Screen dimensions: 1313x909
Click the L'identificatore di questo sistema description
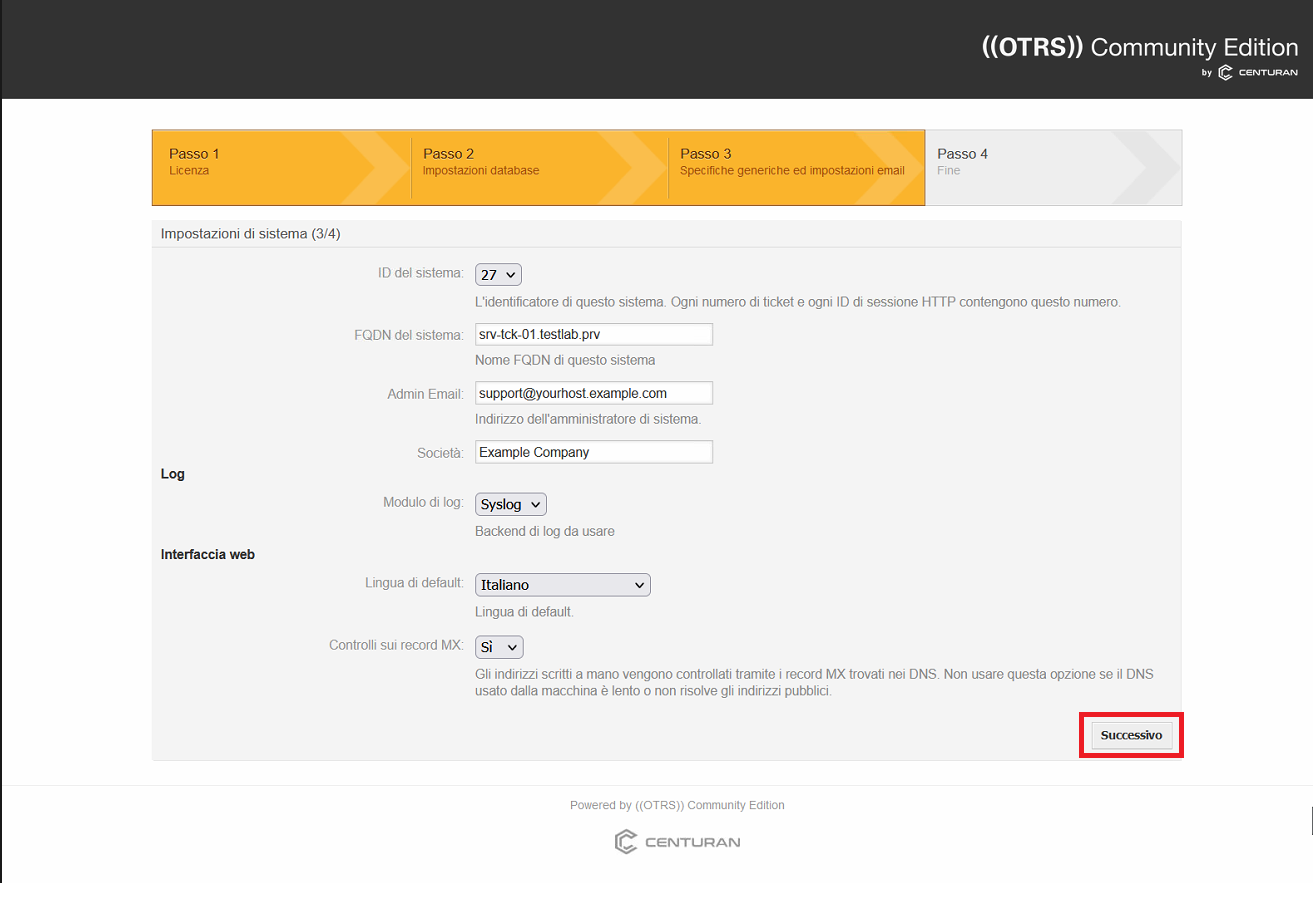798,301
